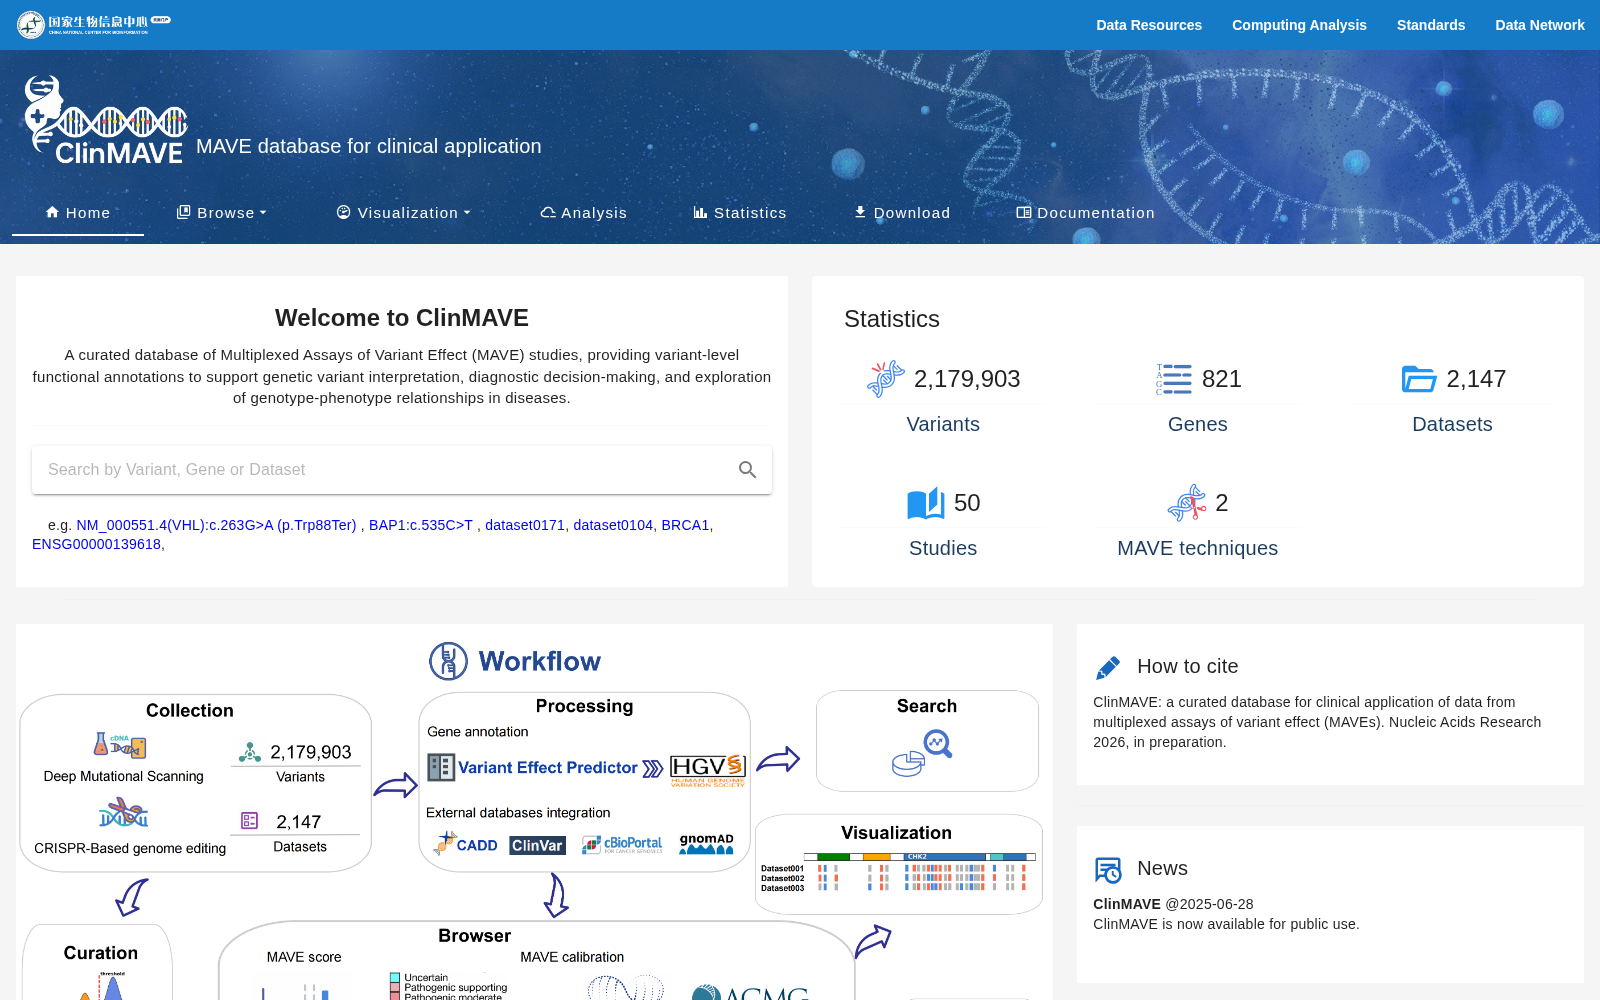The height and width of the screenshot is (1000, 1600).
Task: Expand the Visualization dropdown menu
Action: pyautogui.click(x=403, y=213)
